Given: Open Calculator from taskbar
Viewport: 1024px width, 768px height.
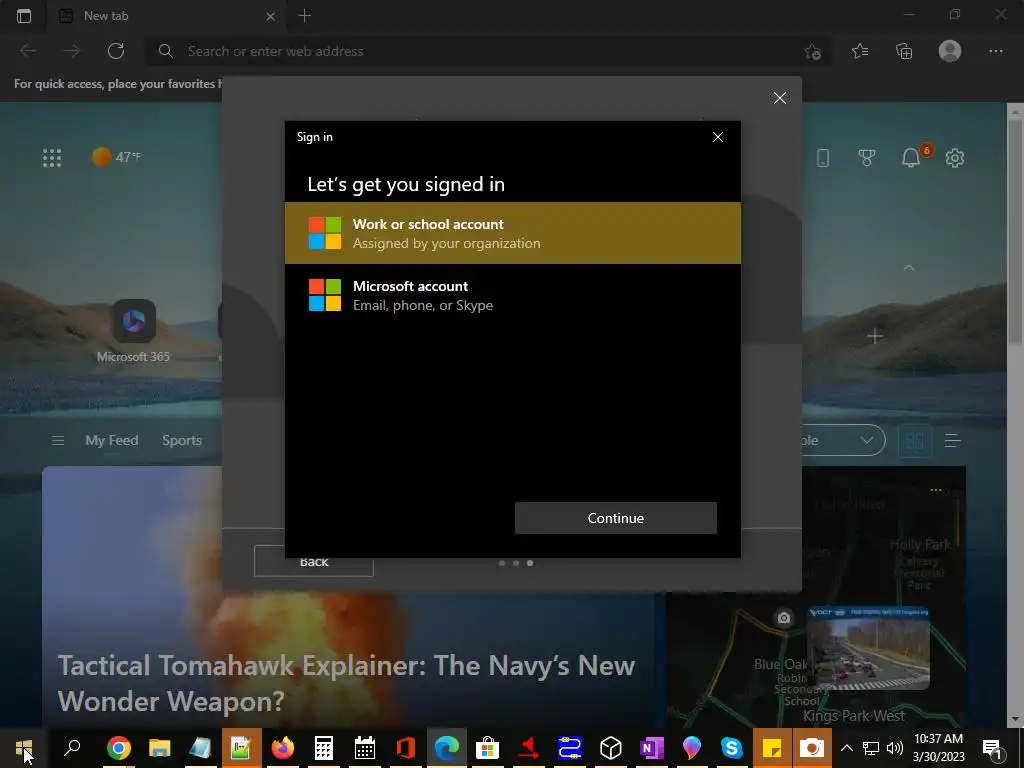Looking at the screenshot, I should [x=324, y=748].
